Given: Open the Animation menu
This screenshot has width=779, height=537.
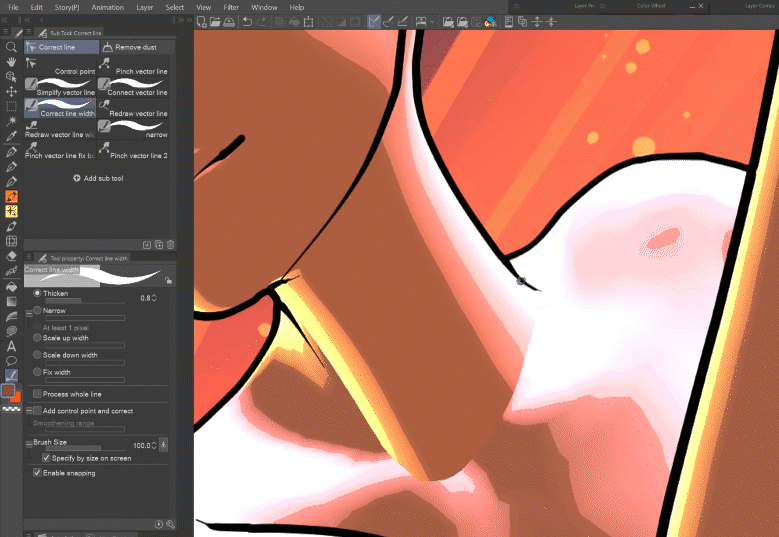Looking at the screenshot, I should pos(107,7).
